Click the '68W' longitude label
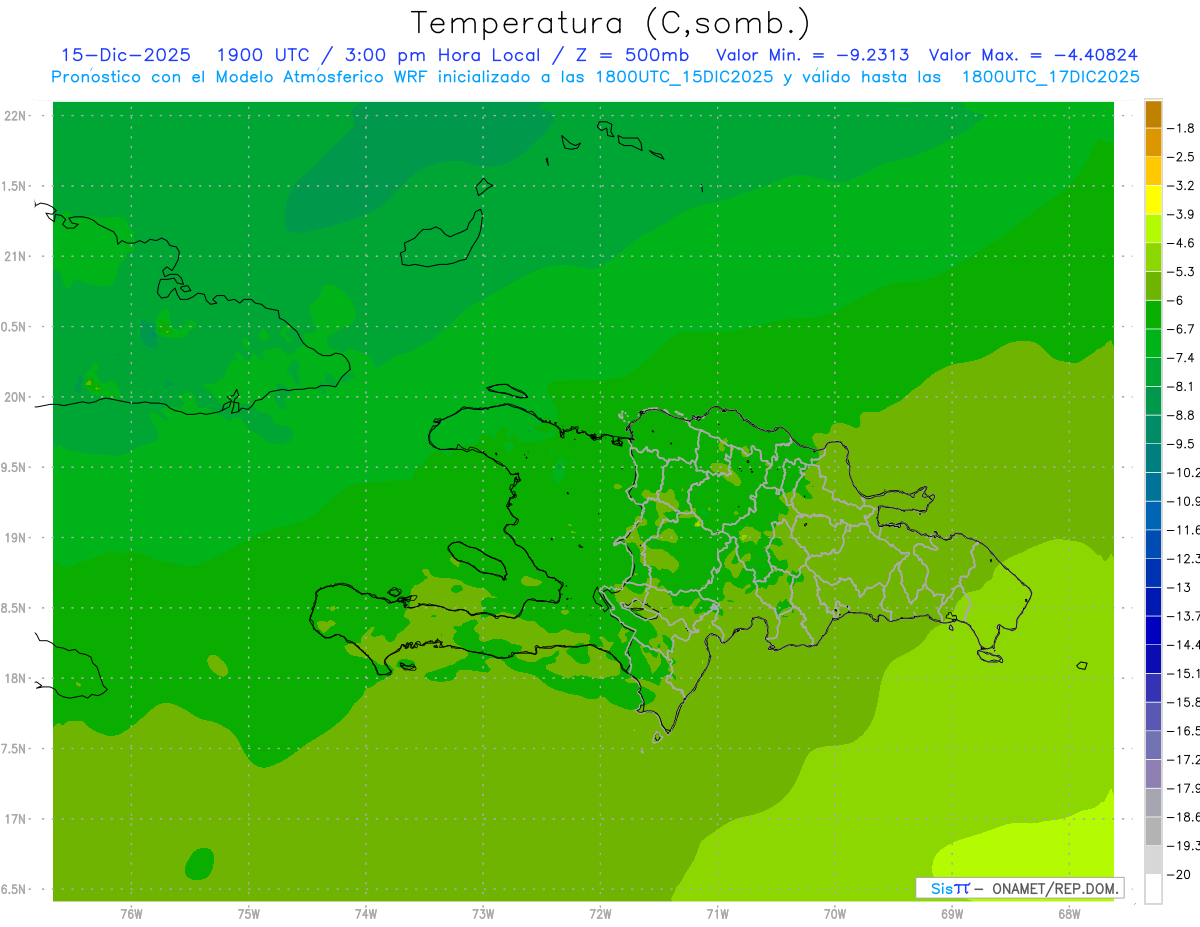This screenshot has width=1200, height=927. (1069, 913)
